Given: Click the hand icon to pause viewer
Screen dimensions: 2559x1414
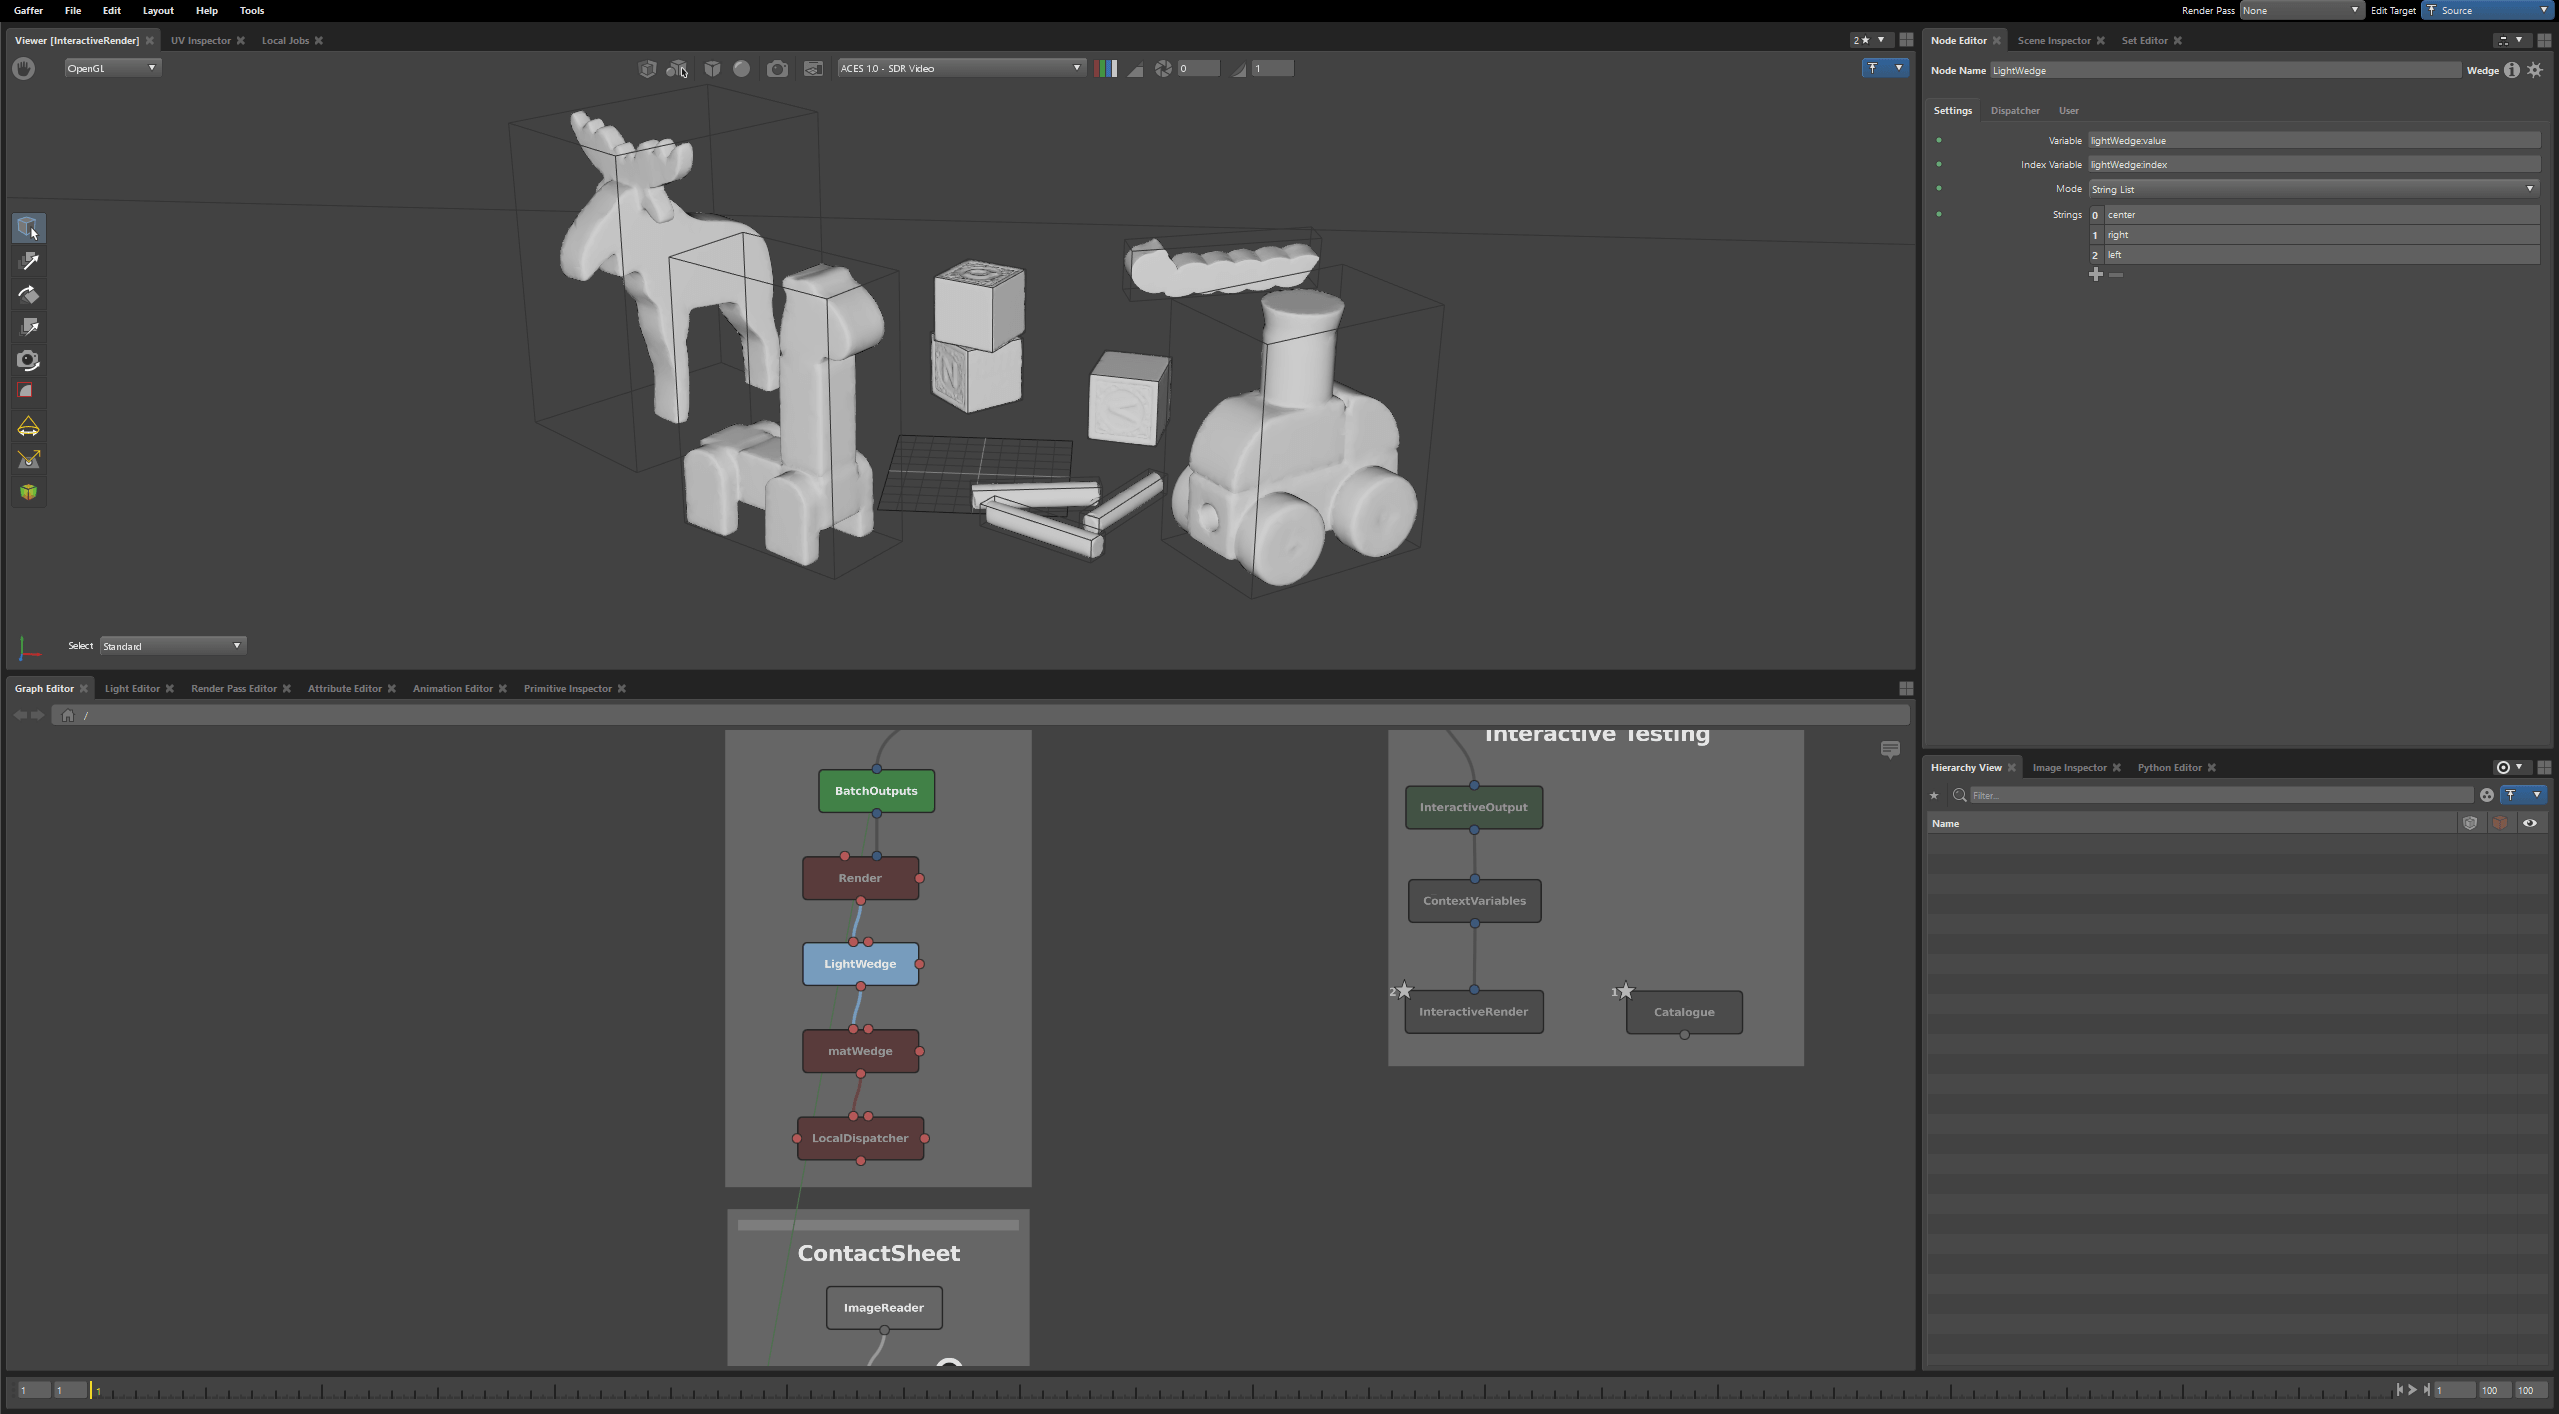Looking at the screenshot, I should pyautogui.click(x=24, y=68).
